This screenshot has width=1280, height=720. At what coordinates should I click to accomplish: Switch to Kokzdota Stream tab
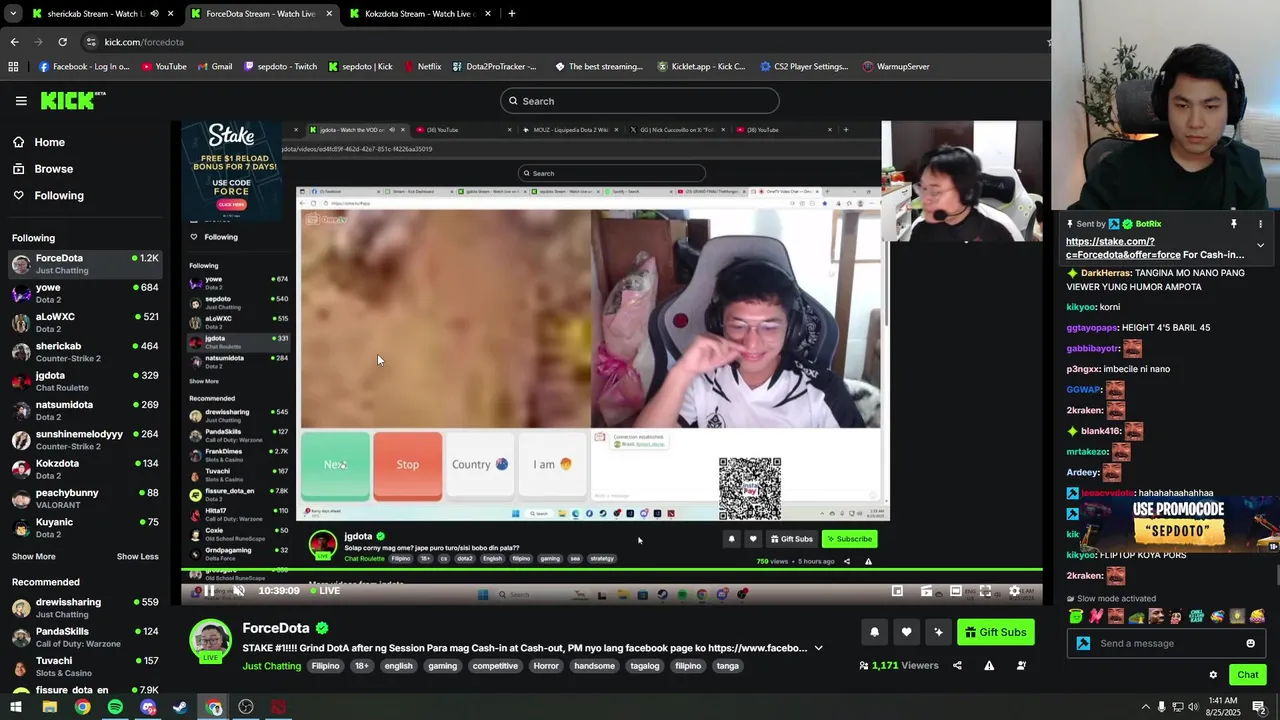[418, 14]
